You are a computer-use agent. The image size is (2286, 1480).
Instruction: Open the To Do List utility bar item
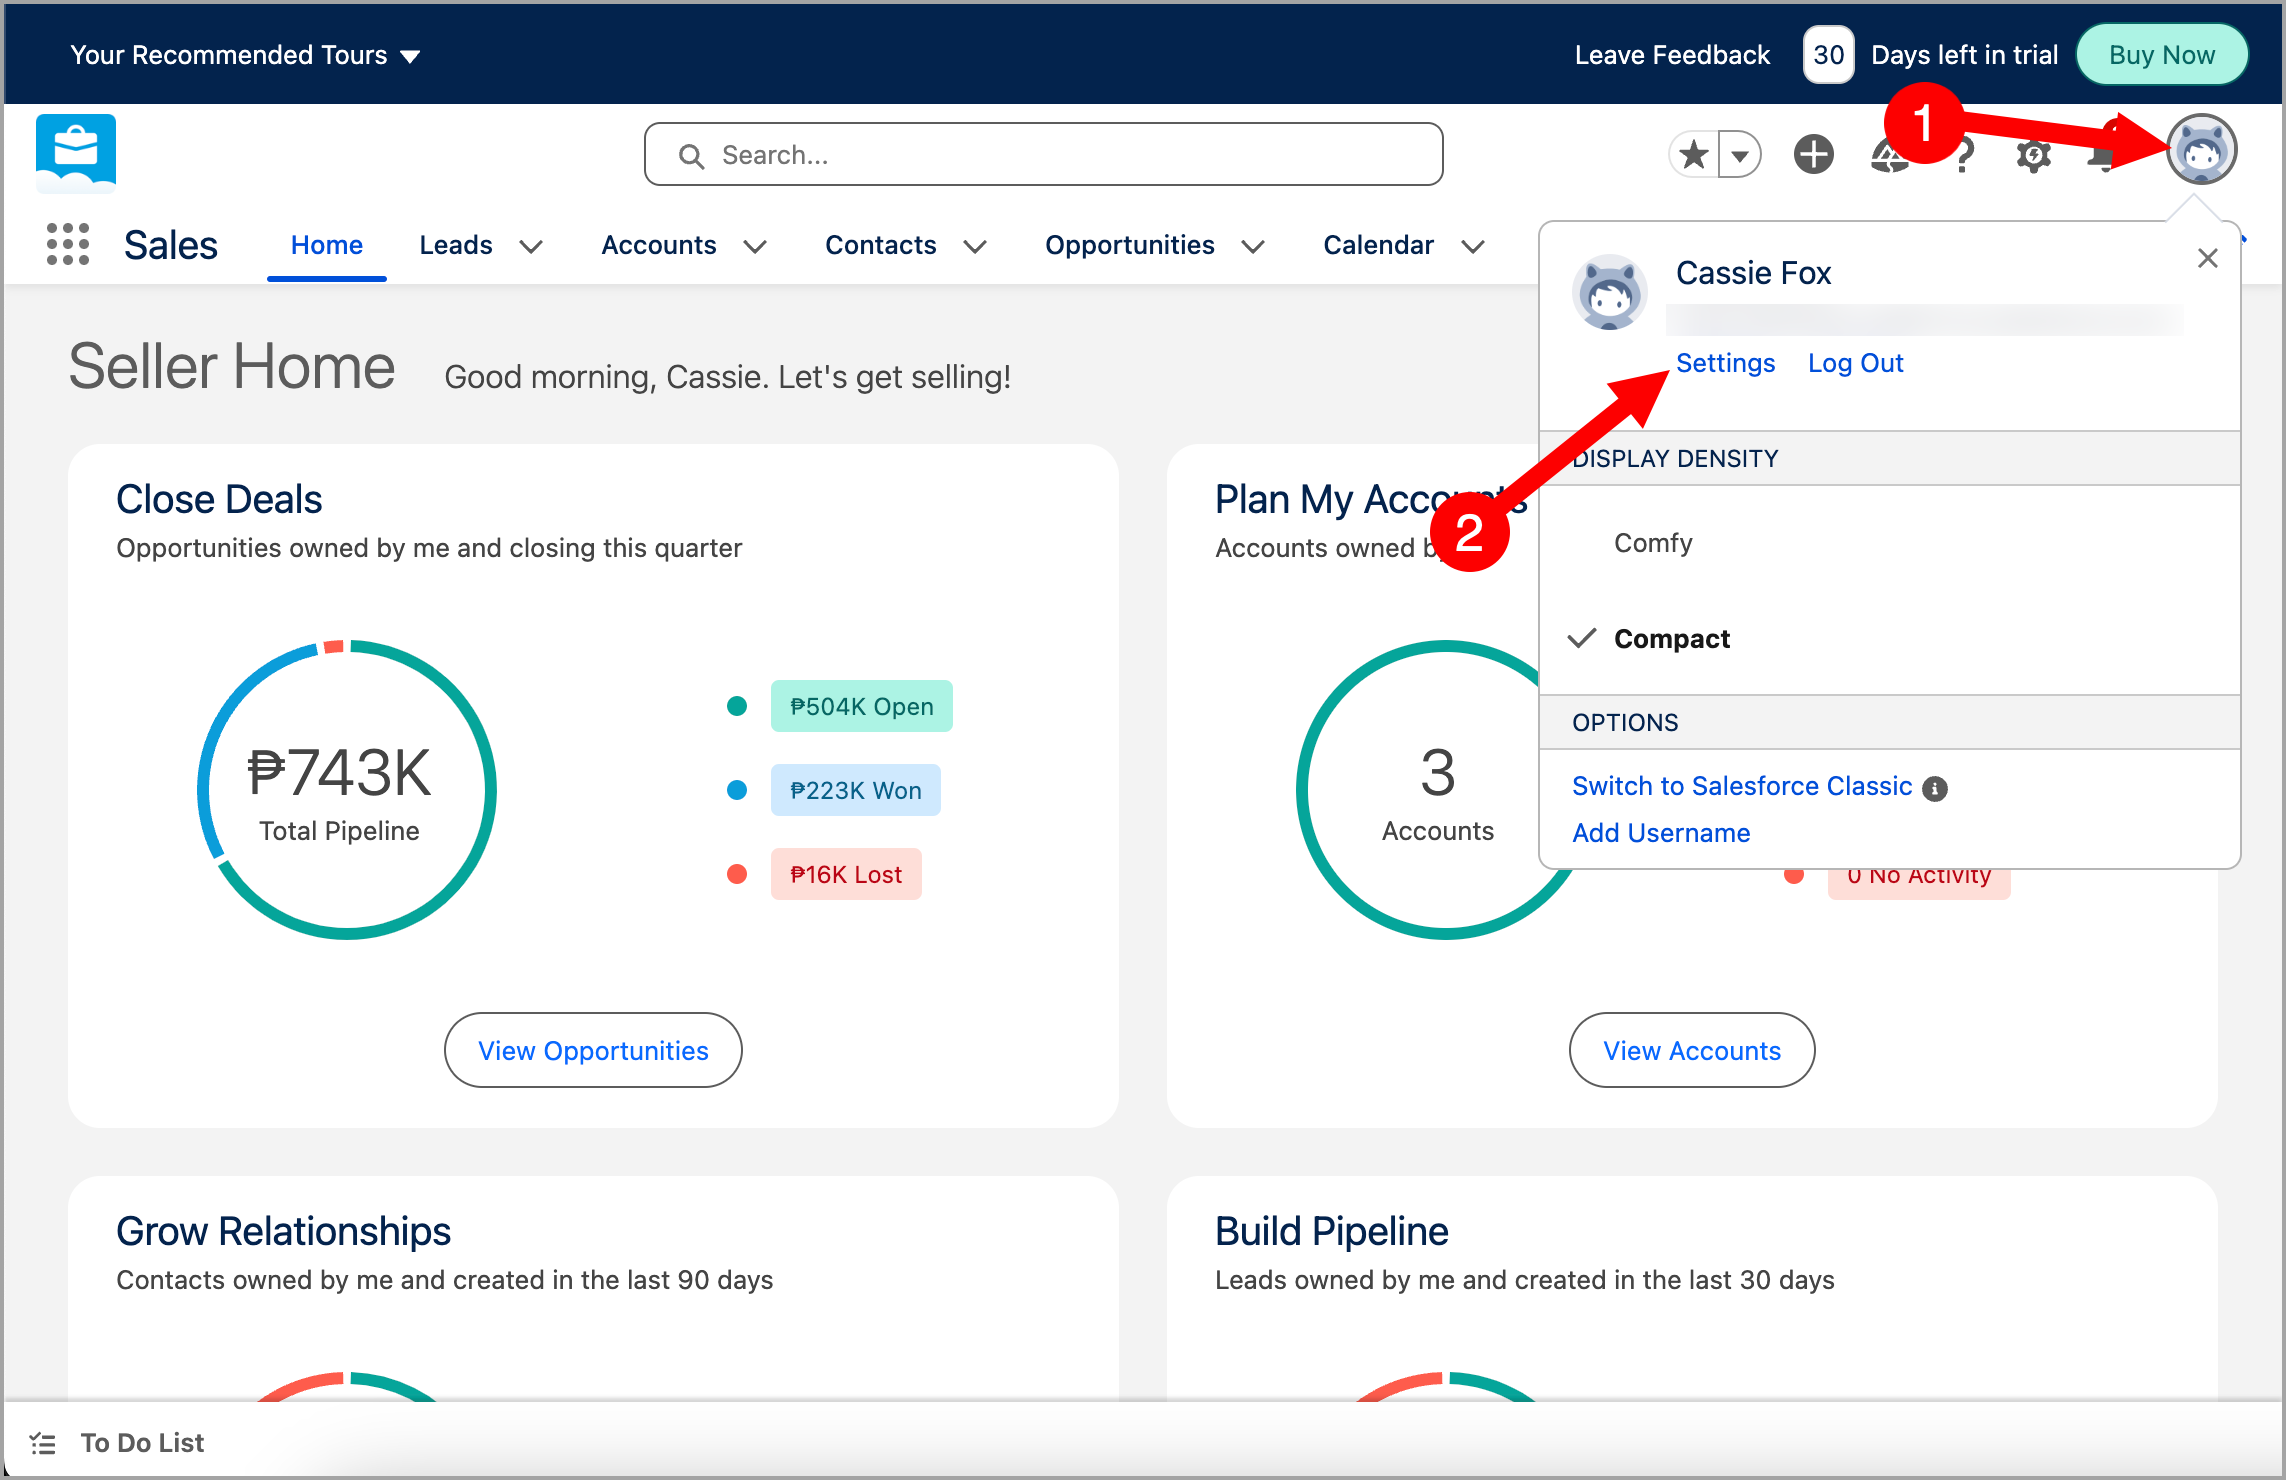click(x=117, y=1443)
